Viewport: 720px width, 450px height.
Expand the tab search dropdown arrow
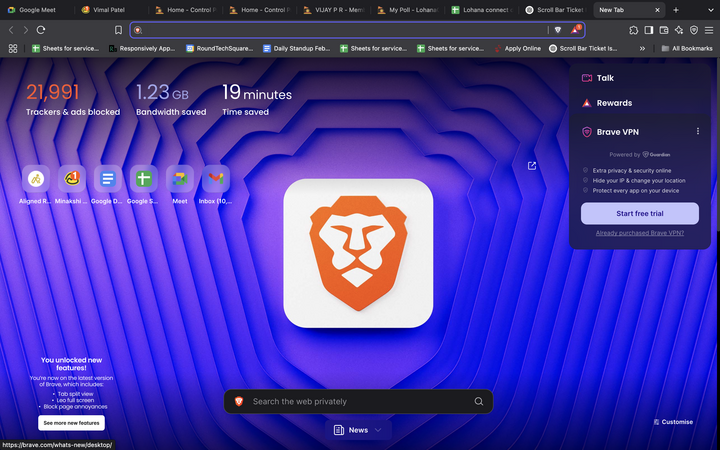pyautogui.click(x=711, y=10)
